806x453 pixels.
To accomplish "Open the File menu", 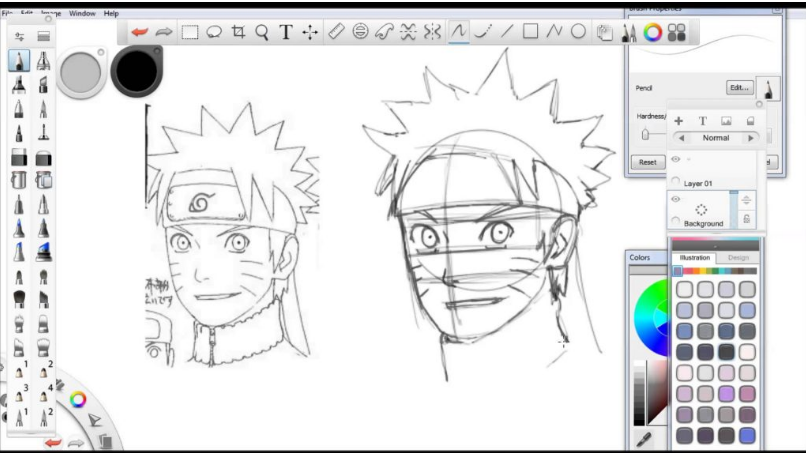I will coord(7,13).
